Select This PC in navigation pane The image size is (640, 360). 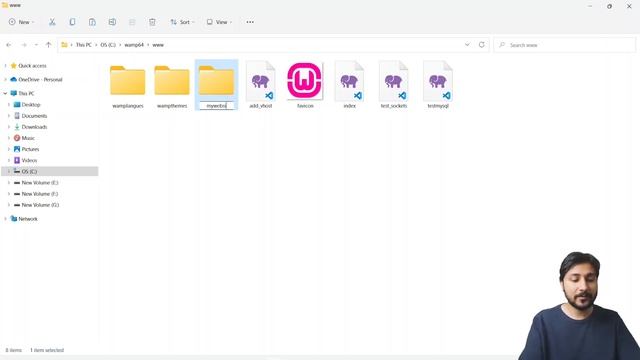pyautogui.click(x=26, y=93)
